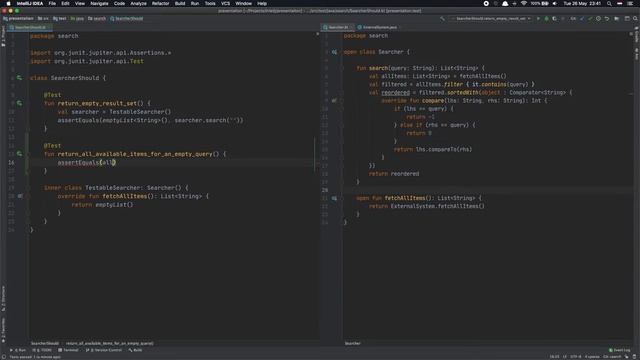
Task: Open the run configuration dropdown
Action: click(491, 18)
